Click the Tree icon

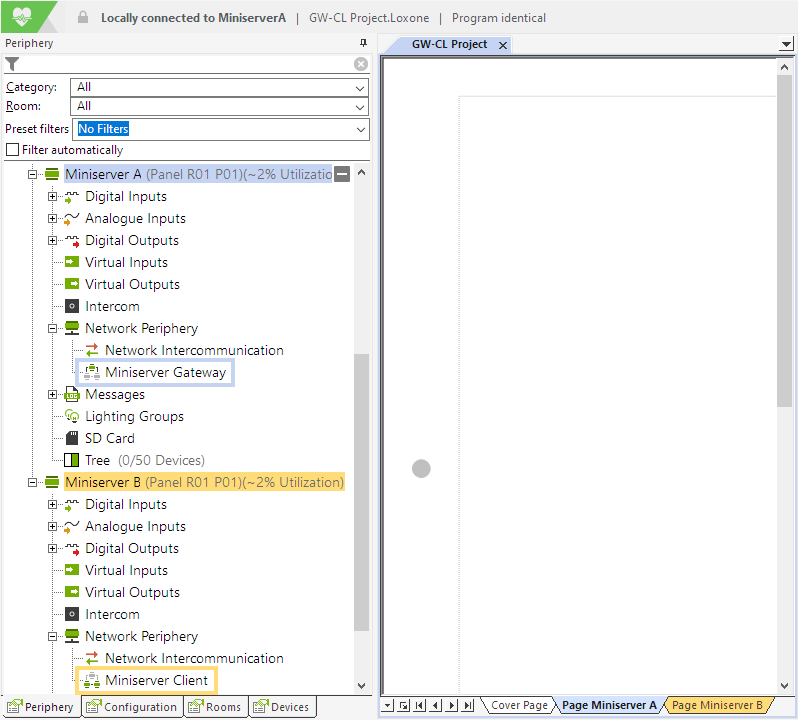(x=72, y=460)
